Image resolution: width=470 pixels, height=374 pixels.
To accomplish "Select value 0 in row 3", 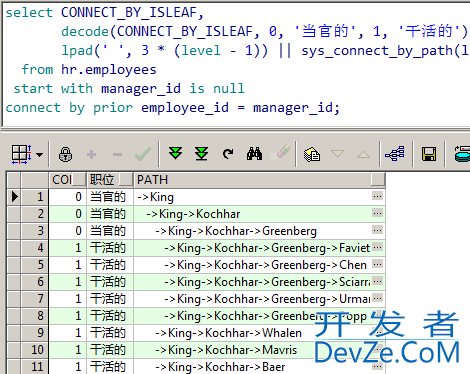I will (x=68, y=231).
